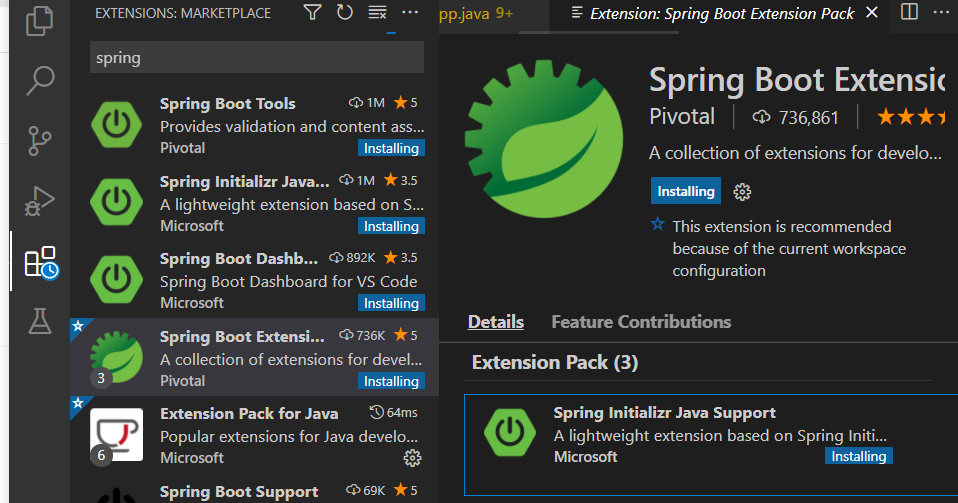
Task: Close the Spring Boot Extension Pack tab
Action: coord(872,12)
